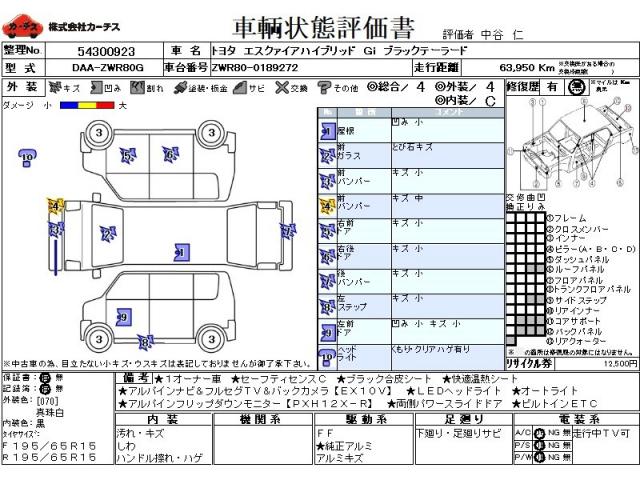Select marker 9 on the lower side view door
The width and height of the screenshot is (640, 480).
pos(123,317)
